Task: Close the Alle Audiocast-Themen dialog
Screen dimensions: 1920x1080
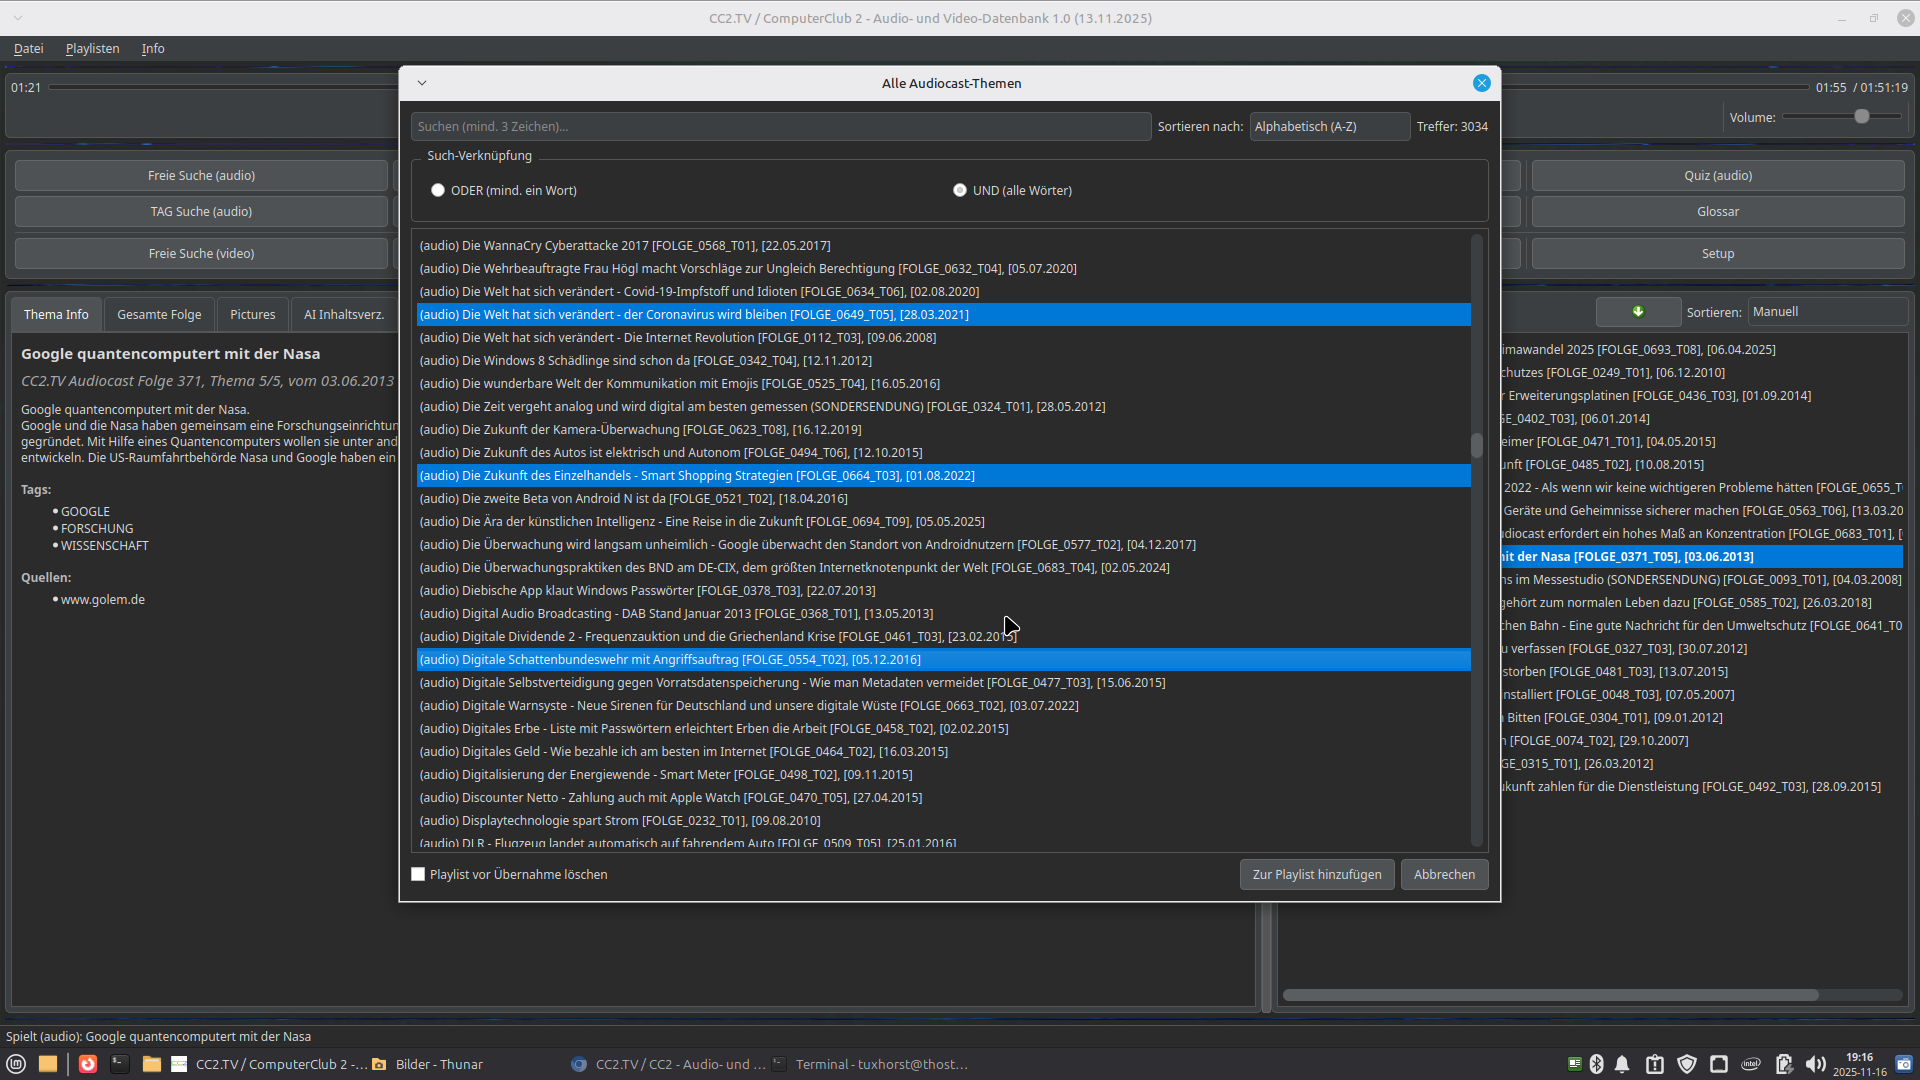Action: 1481,83
